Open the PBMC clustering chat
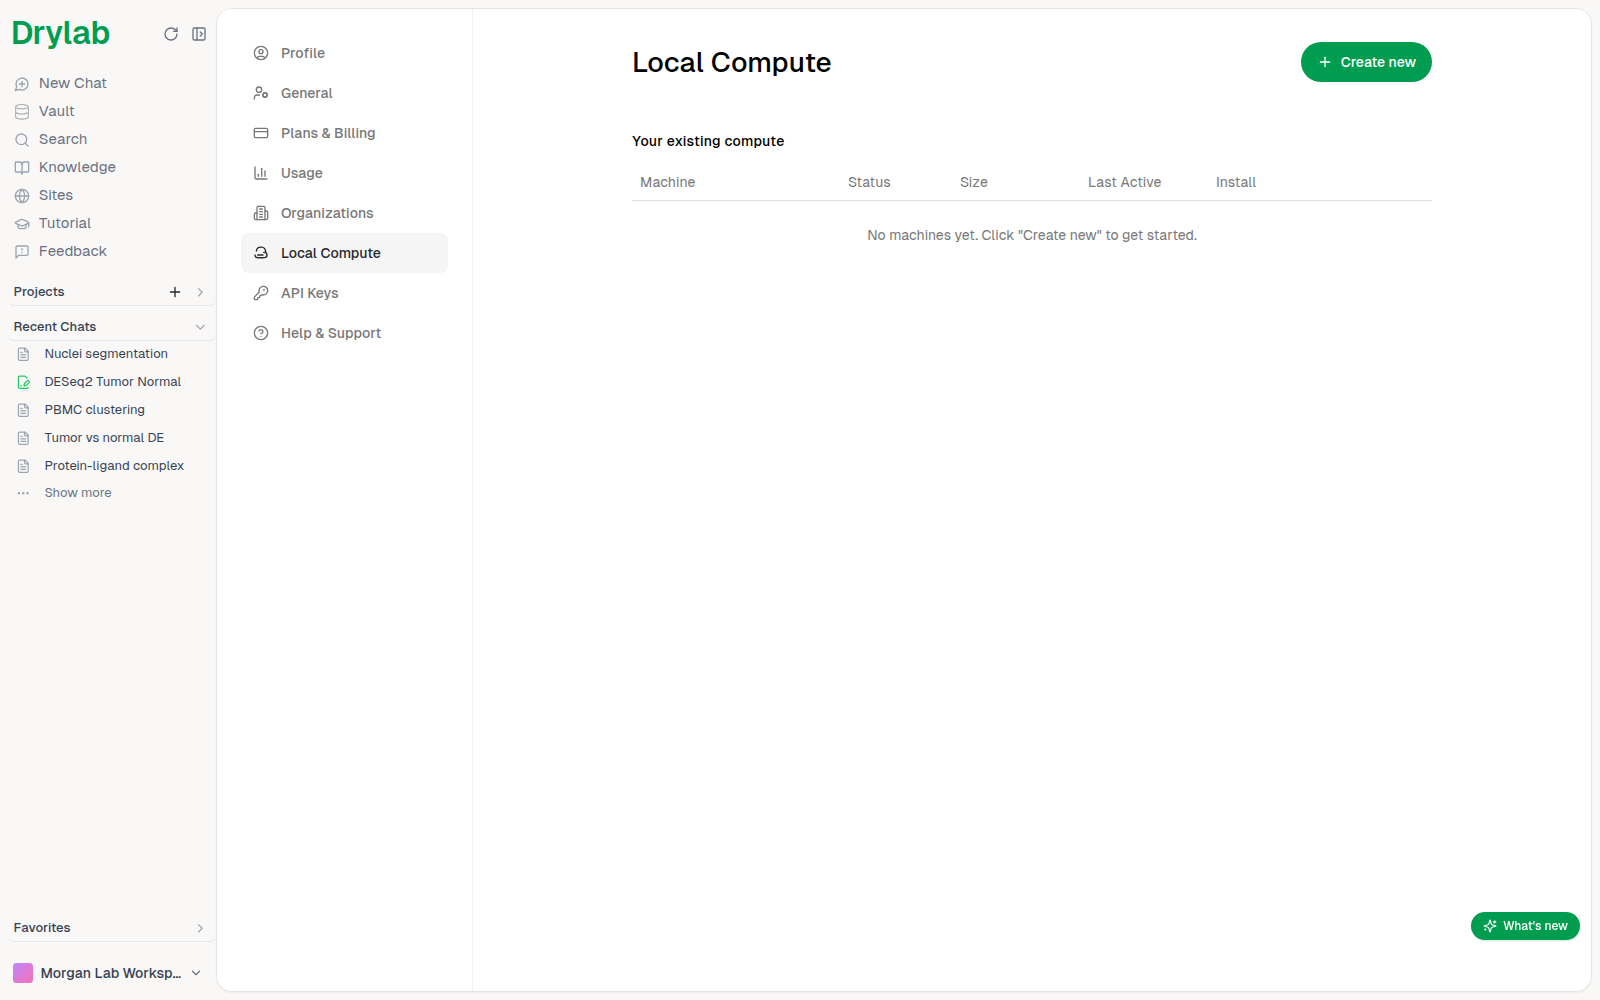Screen dimensions: 1600x1000 (x=95, y=410)
